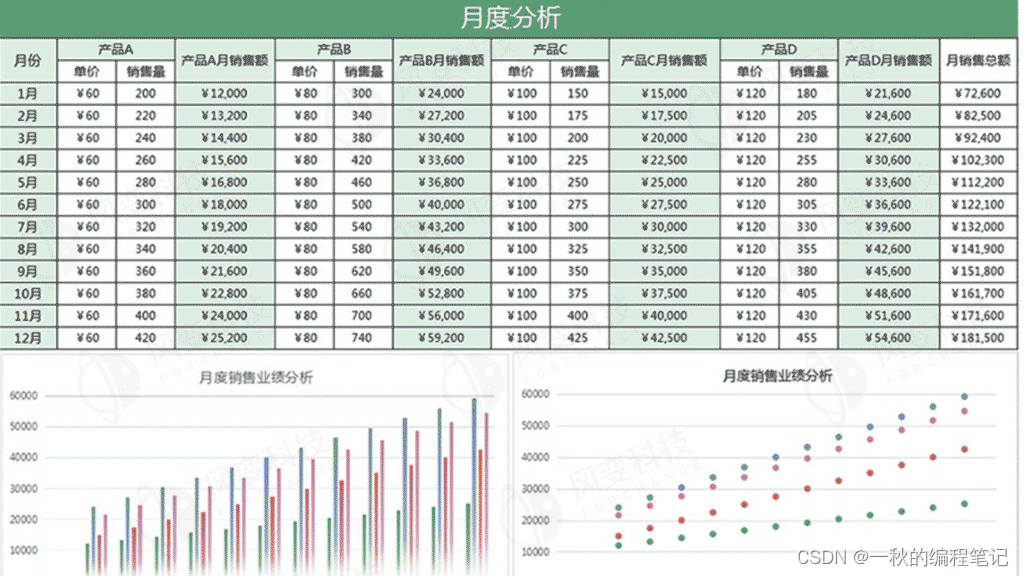Select the 4月 row label
This screenshot has width=1024, height=576.
(x=28, y=160)
